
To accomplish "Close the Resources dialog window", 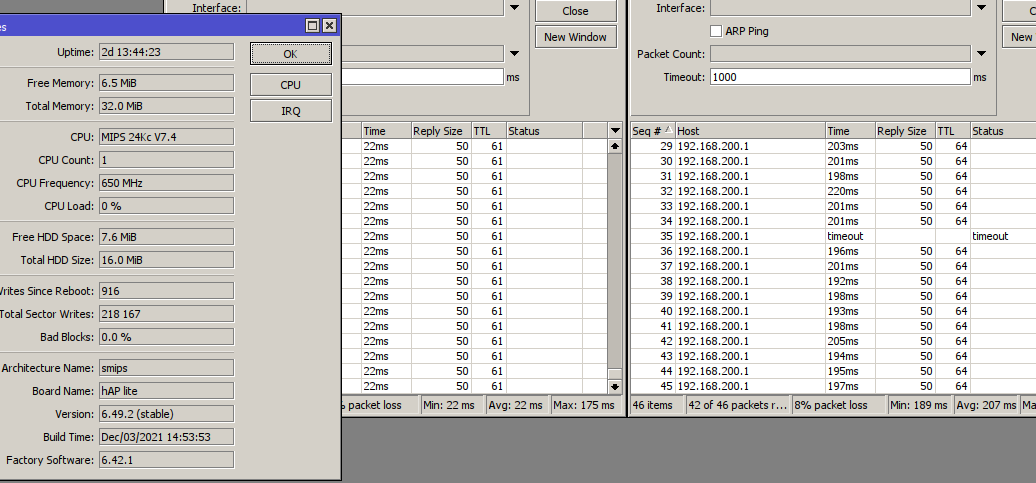I will 329,26.
